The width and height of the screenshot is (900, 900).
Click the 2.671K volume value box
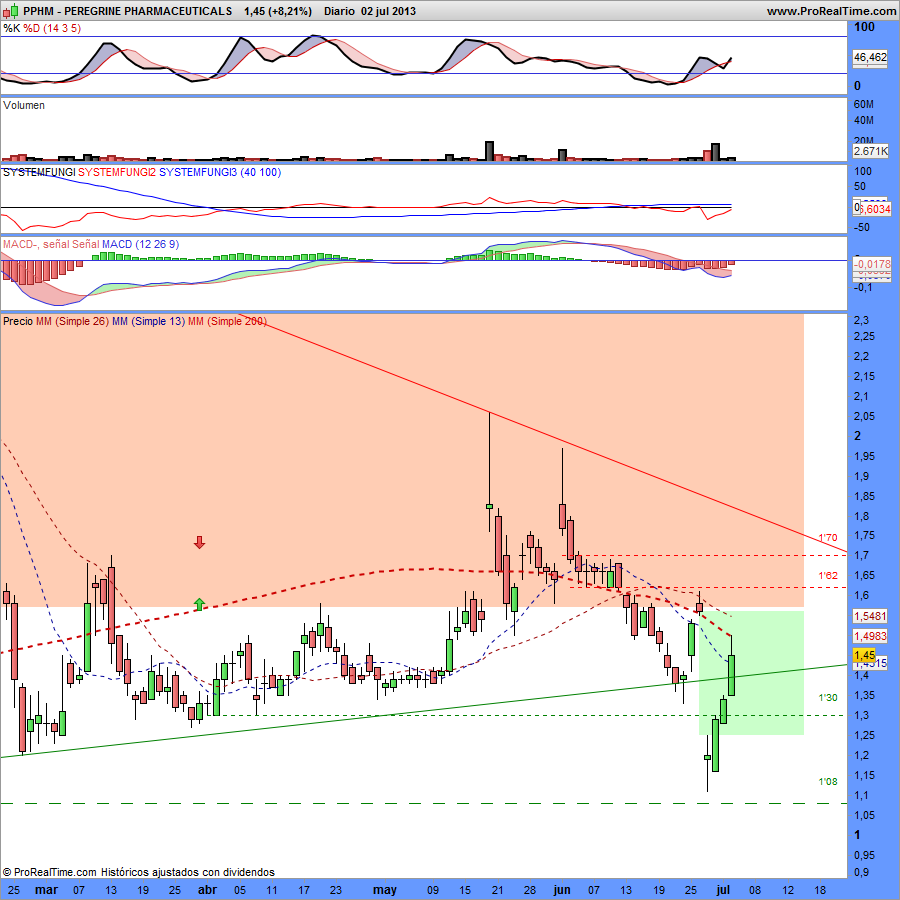coord(870,151)
